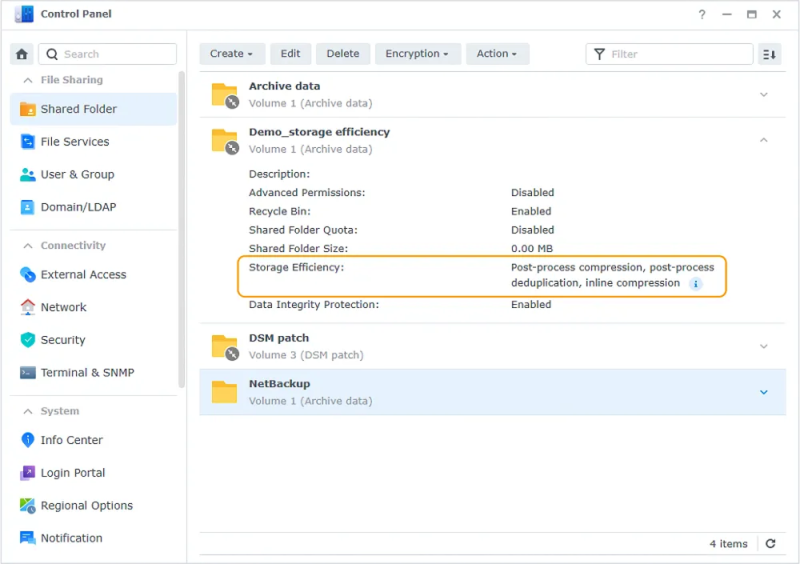This screenshot has width=800, height=564.
Task: Click the Filter input field
Action: click(x=669, y=54)
